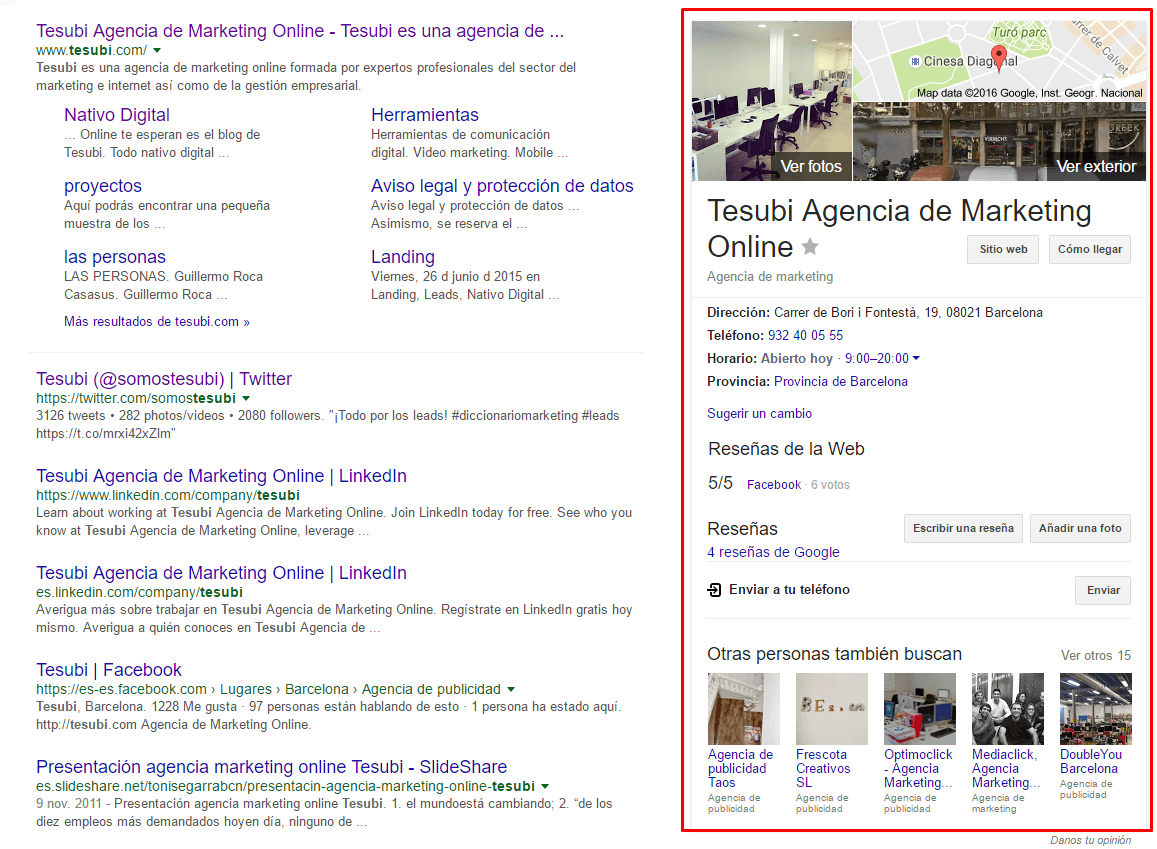Open the Herramientas sitelink
The width and height of the screenshot is (1157, 849).
point(425,115)
